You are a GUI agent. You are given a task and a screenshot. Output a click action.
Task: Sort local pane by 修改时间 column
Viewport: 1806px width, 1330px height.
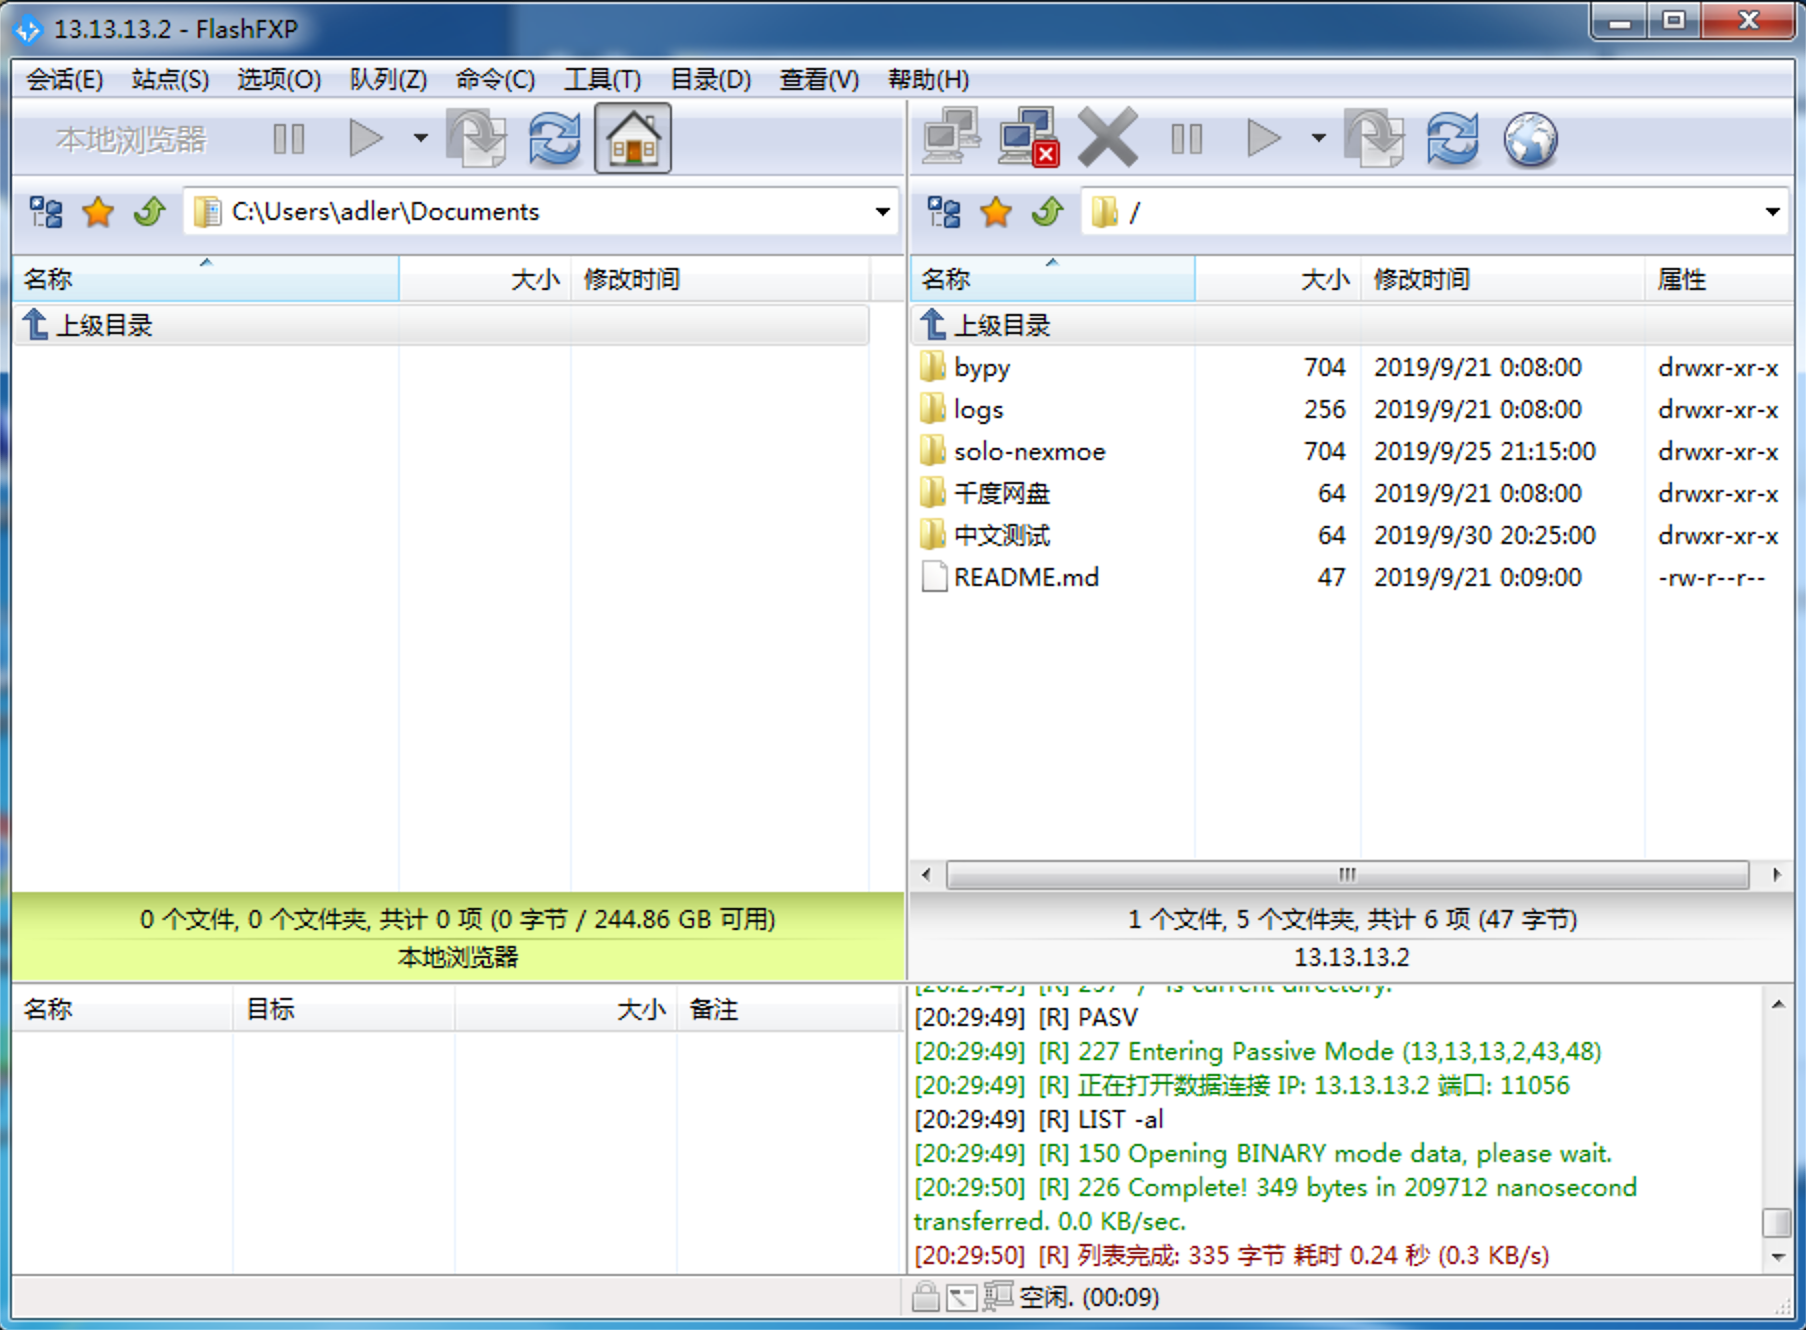click(x=720, y=279)
